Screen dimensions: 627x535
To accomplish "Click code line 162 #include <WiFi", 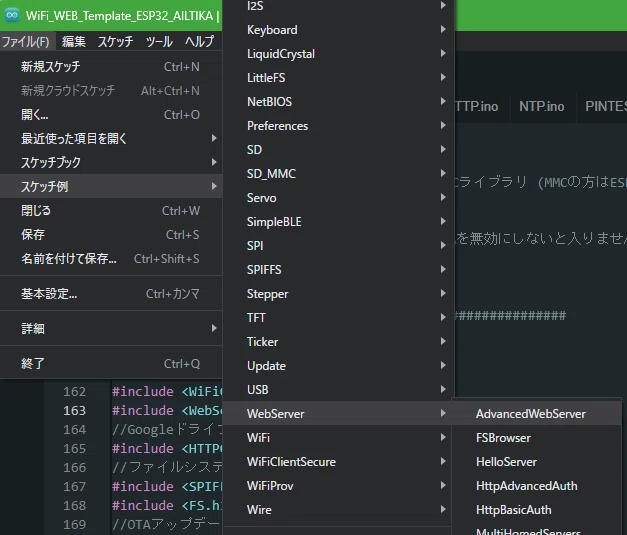I will pos(167,391).
